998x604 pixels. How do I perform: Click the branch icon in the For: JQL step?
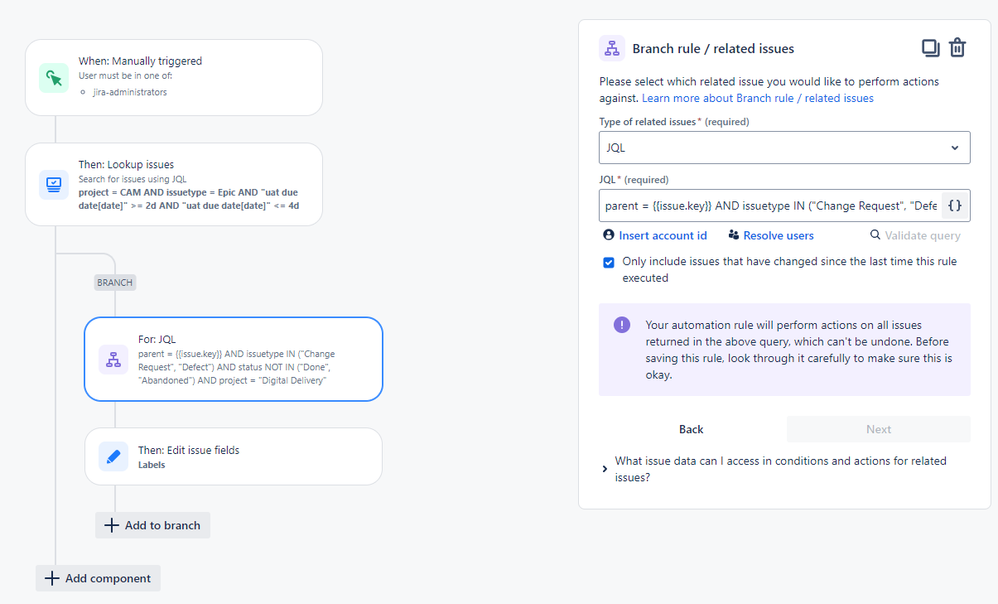click(113, 360)
